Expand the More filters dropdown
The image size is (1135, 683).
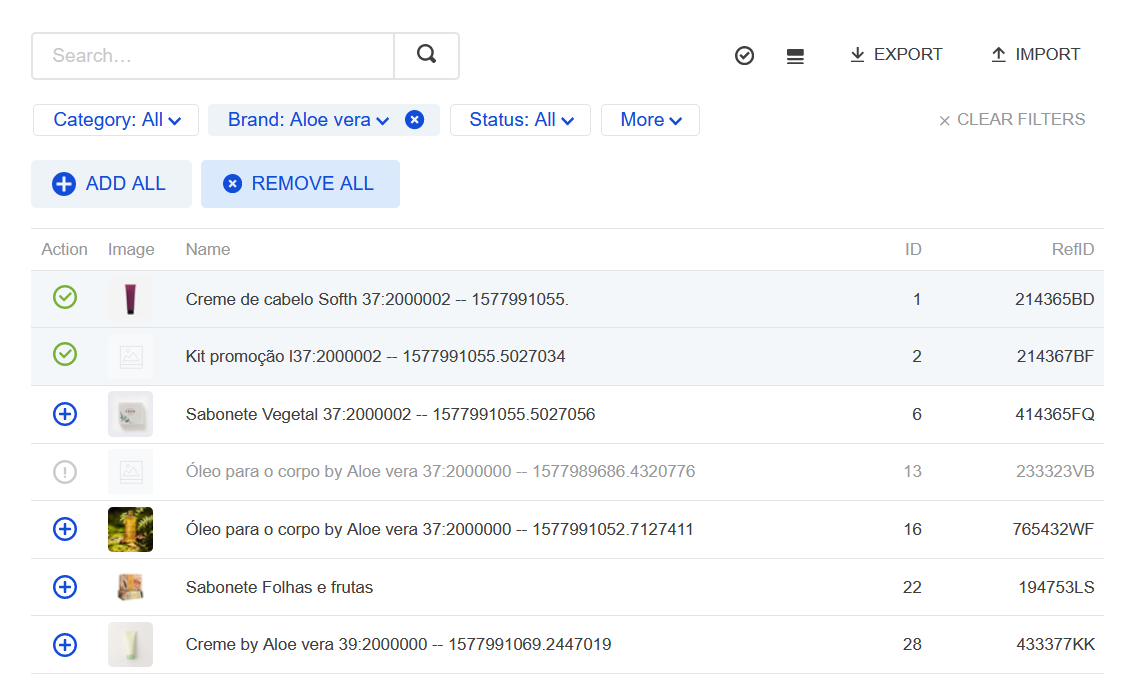(x=650, y=118)
